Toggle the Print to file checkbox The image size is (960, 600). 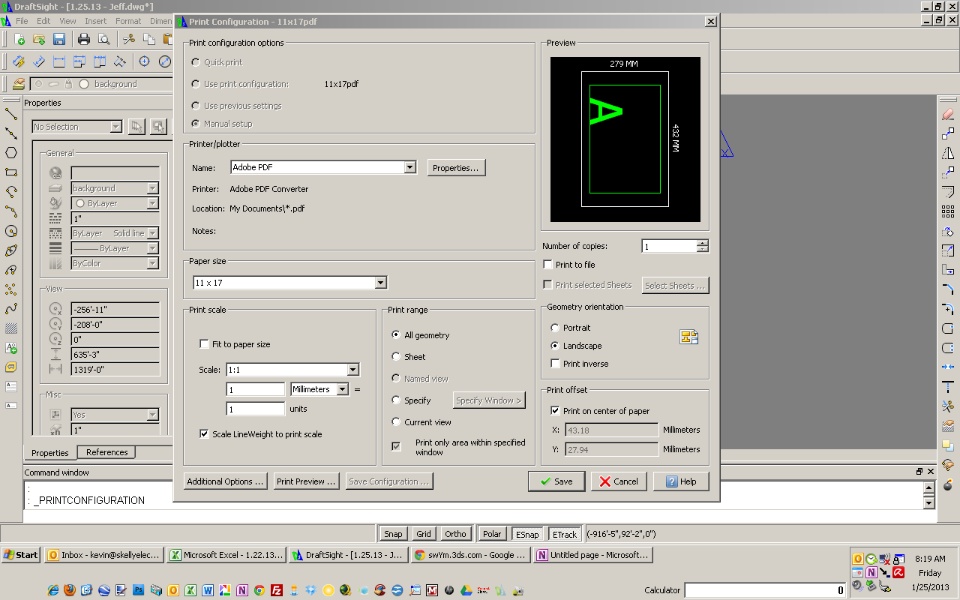548,264
